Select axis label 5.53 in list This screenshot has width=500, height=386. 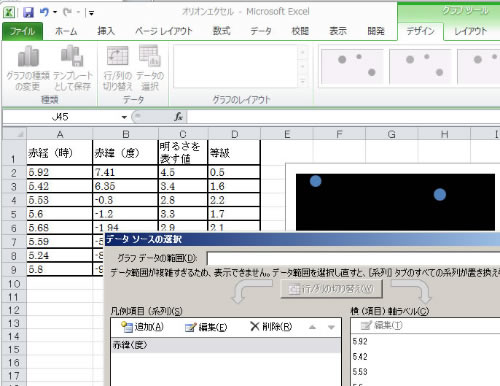[360, 371]
